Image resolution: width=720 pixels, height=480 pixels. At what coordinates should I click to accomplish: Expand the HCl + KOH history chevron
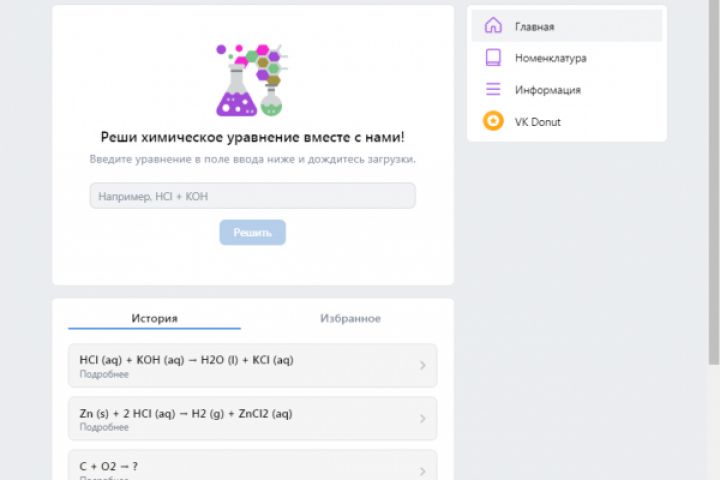(x=422, y=366)
